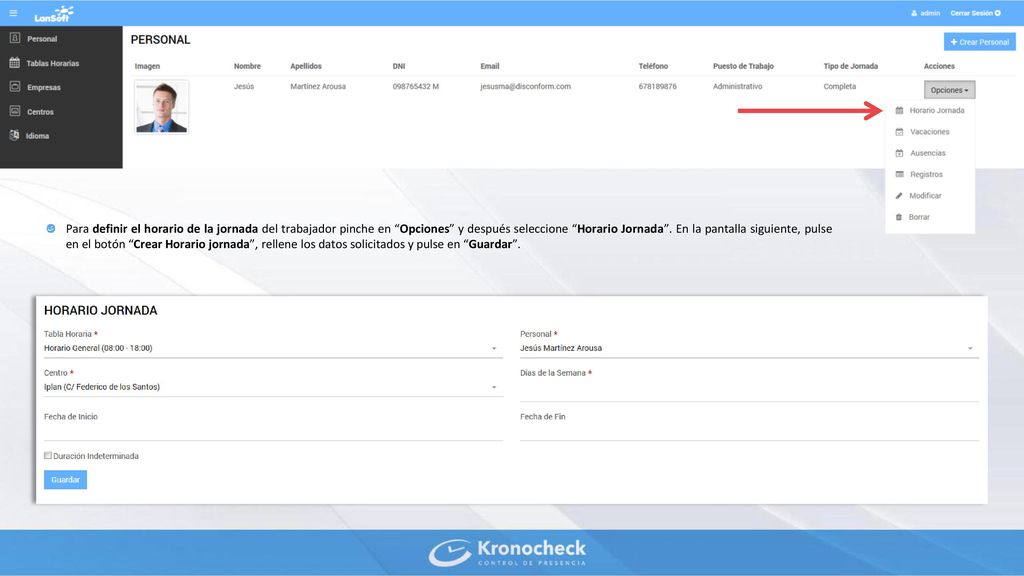Click the employee photo thumbnail
The width and height of the screenshot is (1024, 576).
click(x=161, y=106)
